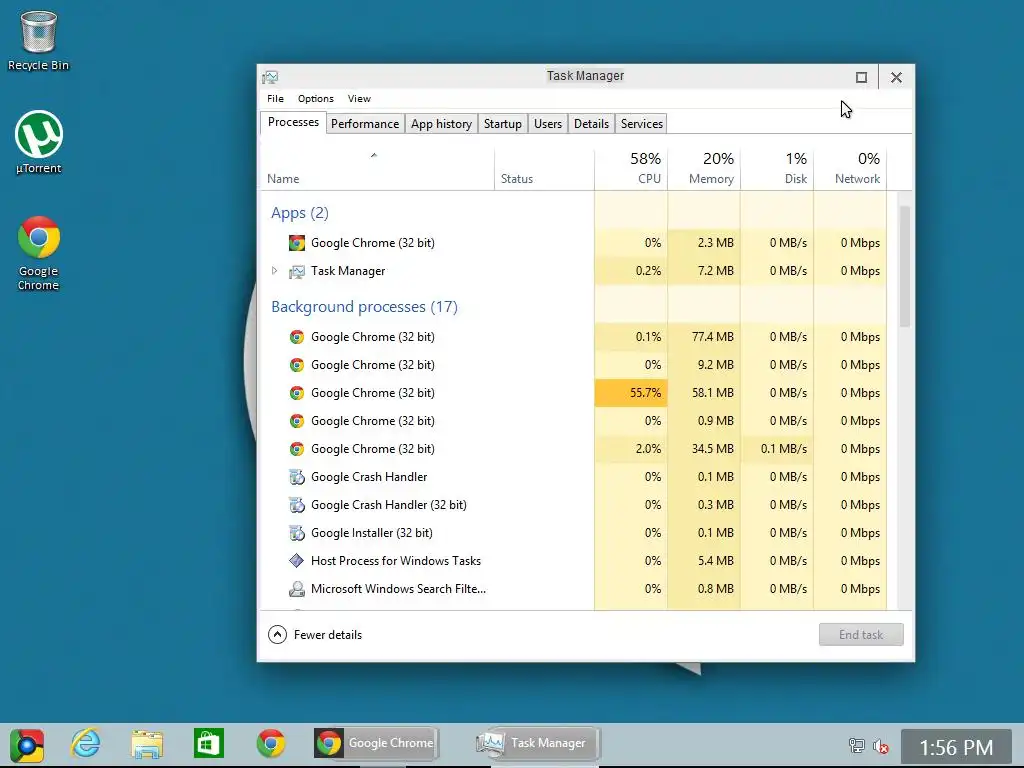Open the File menu
This screenshot has height=768, width=1024.
[x=275, y=99]
